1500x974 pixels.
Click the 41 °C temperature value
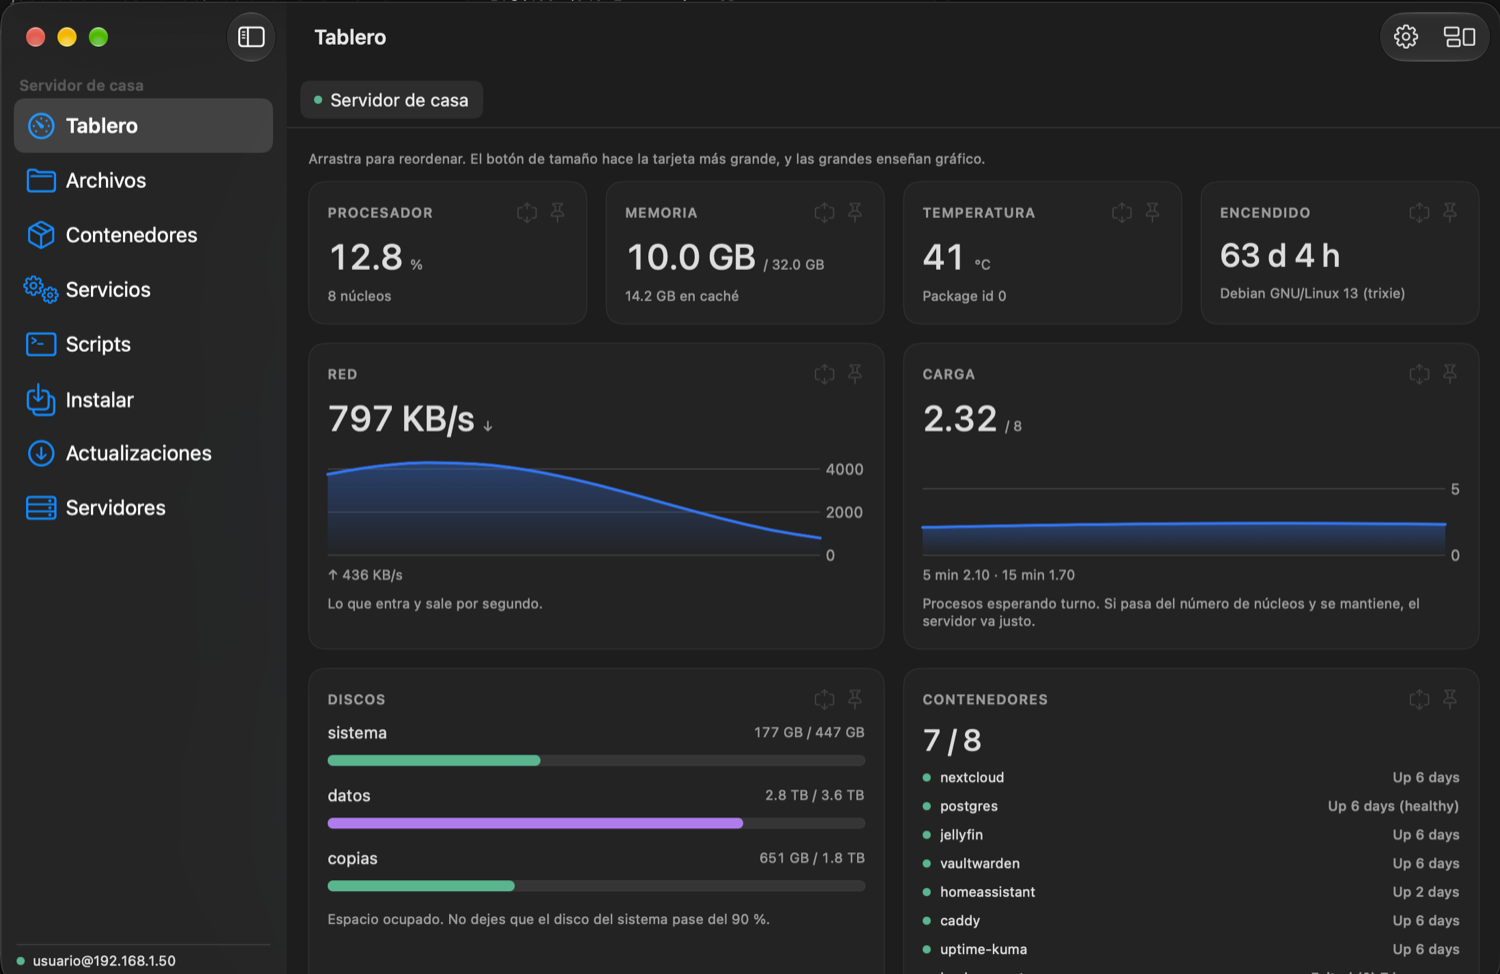tap(956, 258)
